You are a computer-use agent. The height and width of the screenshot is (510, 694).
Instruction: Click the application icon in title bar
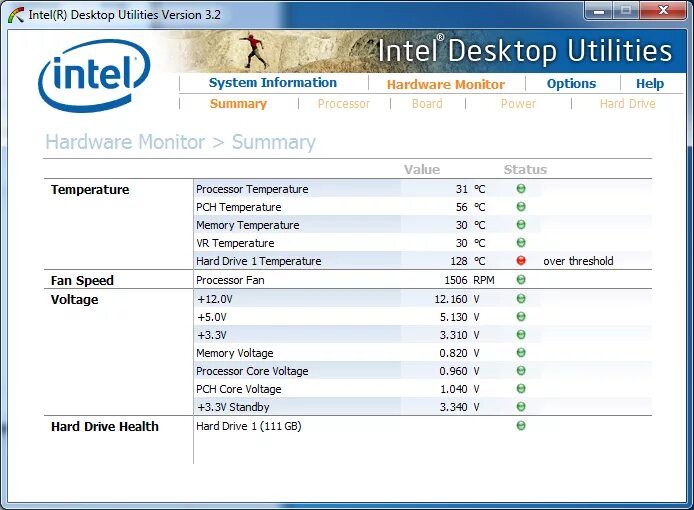[x=16, y=15]
